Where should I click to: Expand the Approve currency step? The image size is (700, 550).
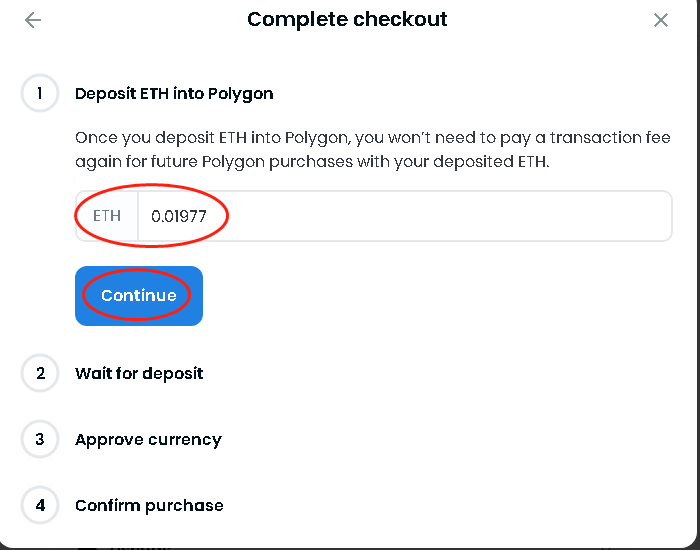coord(148,440)
